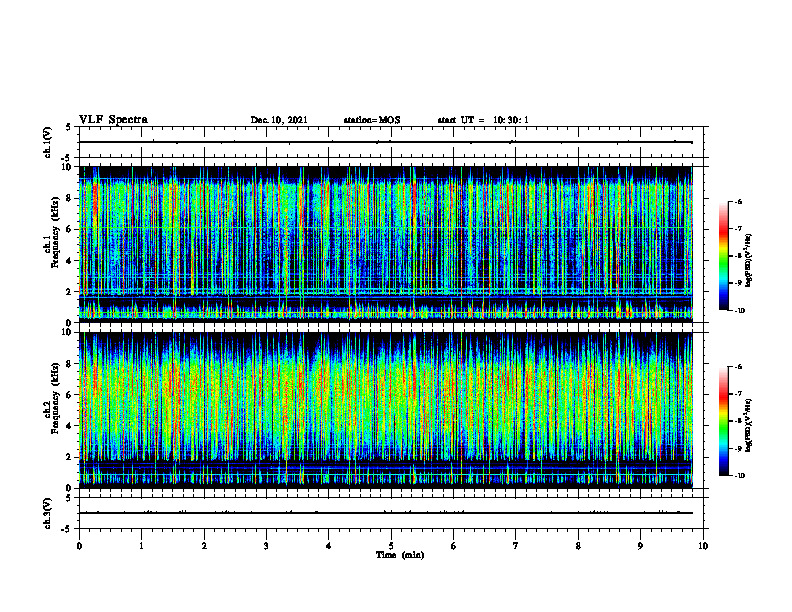Click the ch.1 spectrogram color bar
This screenshot has width=792, height=612.
723,256
